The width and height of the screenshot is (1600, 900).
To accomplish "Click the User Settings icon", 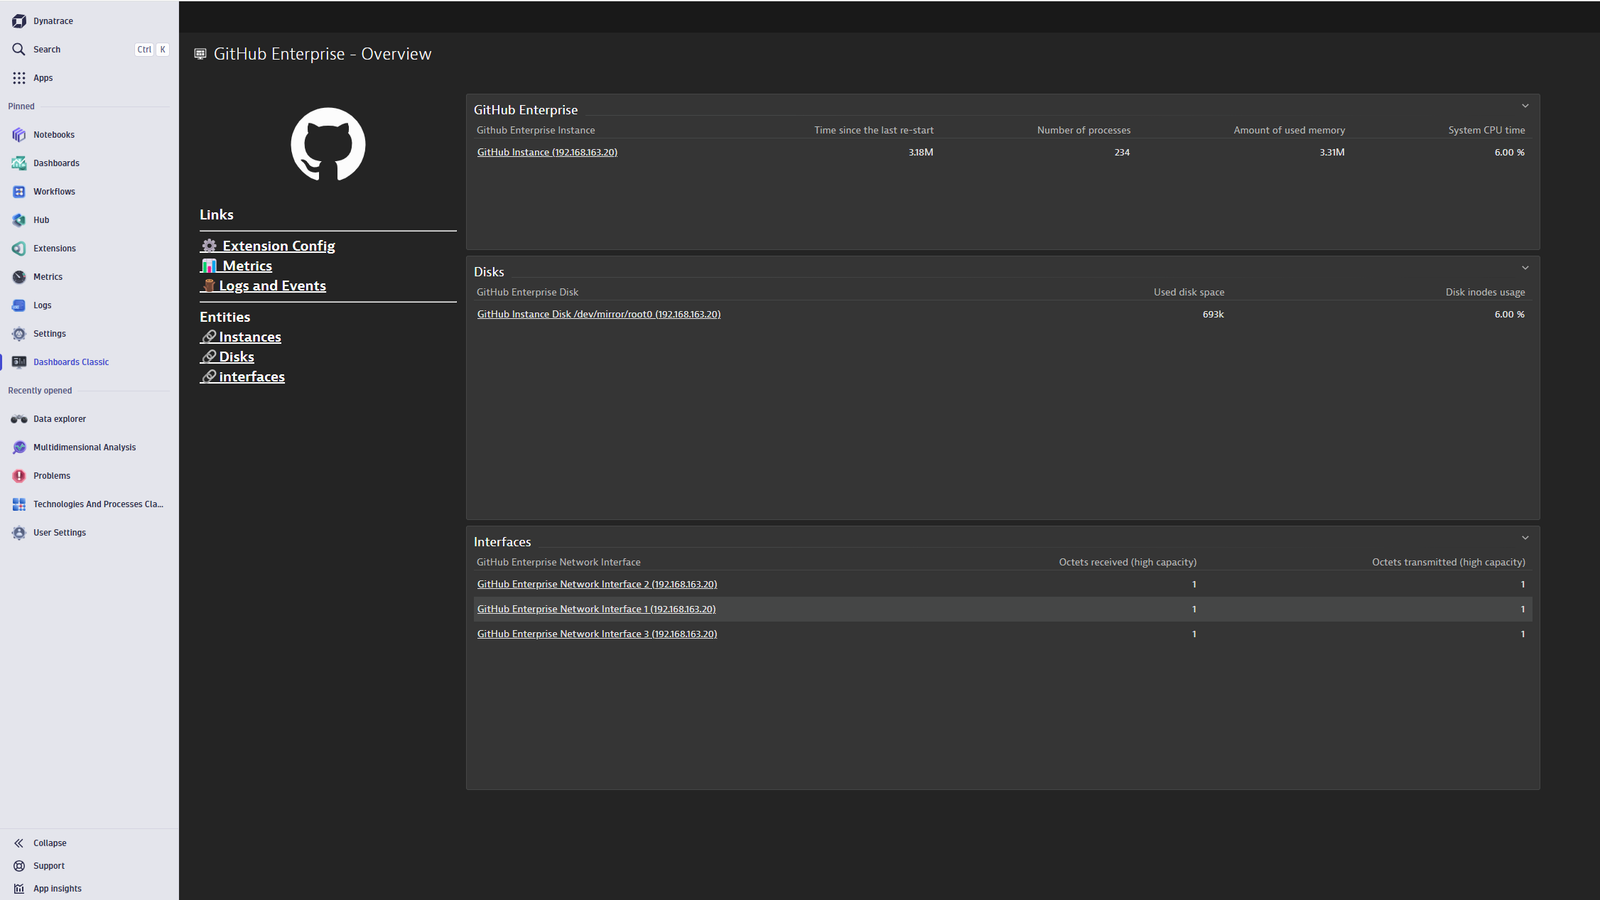I will [x=19, y=533].
